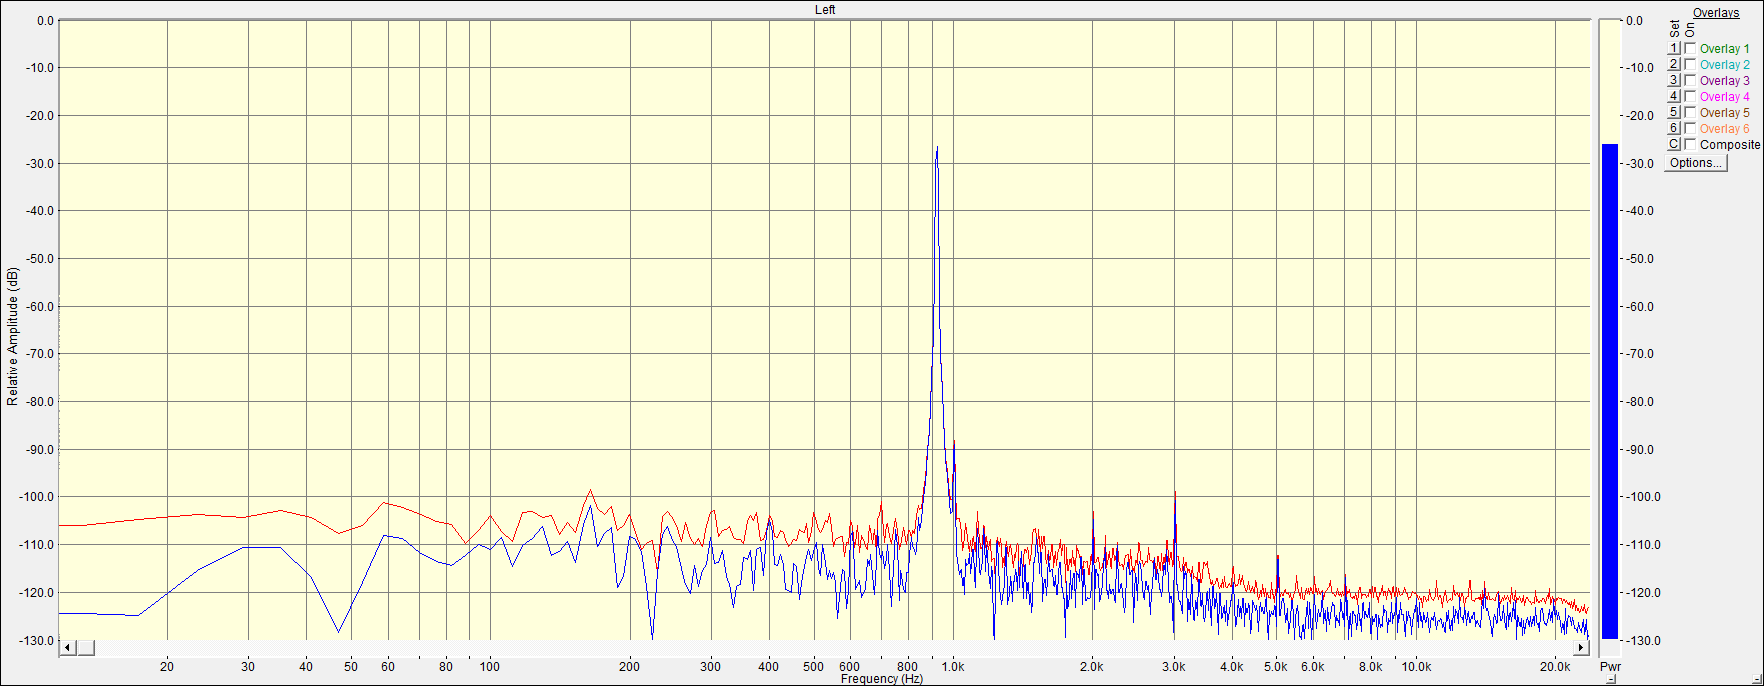Click the 20.0k frequency axis tick label

point(1555,667)
